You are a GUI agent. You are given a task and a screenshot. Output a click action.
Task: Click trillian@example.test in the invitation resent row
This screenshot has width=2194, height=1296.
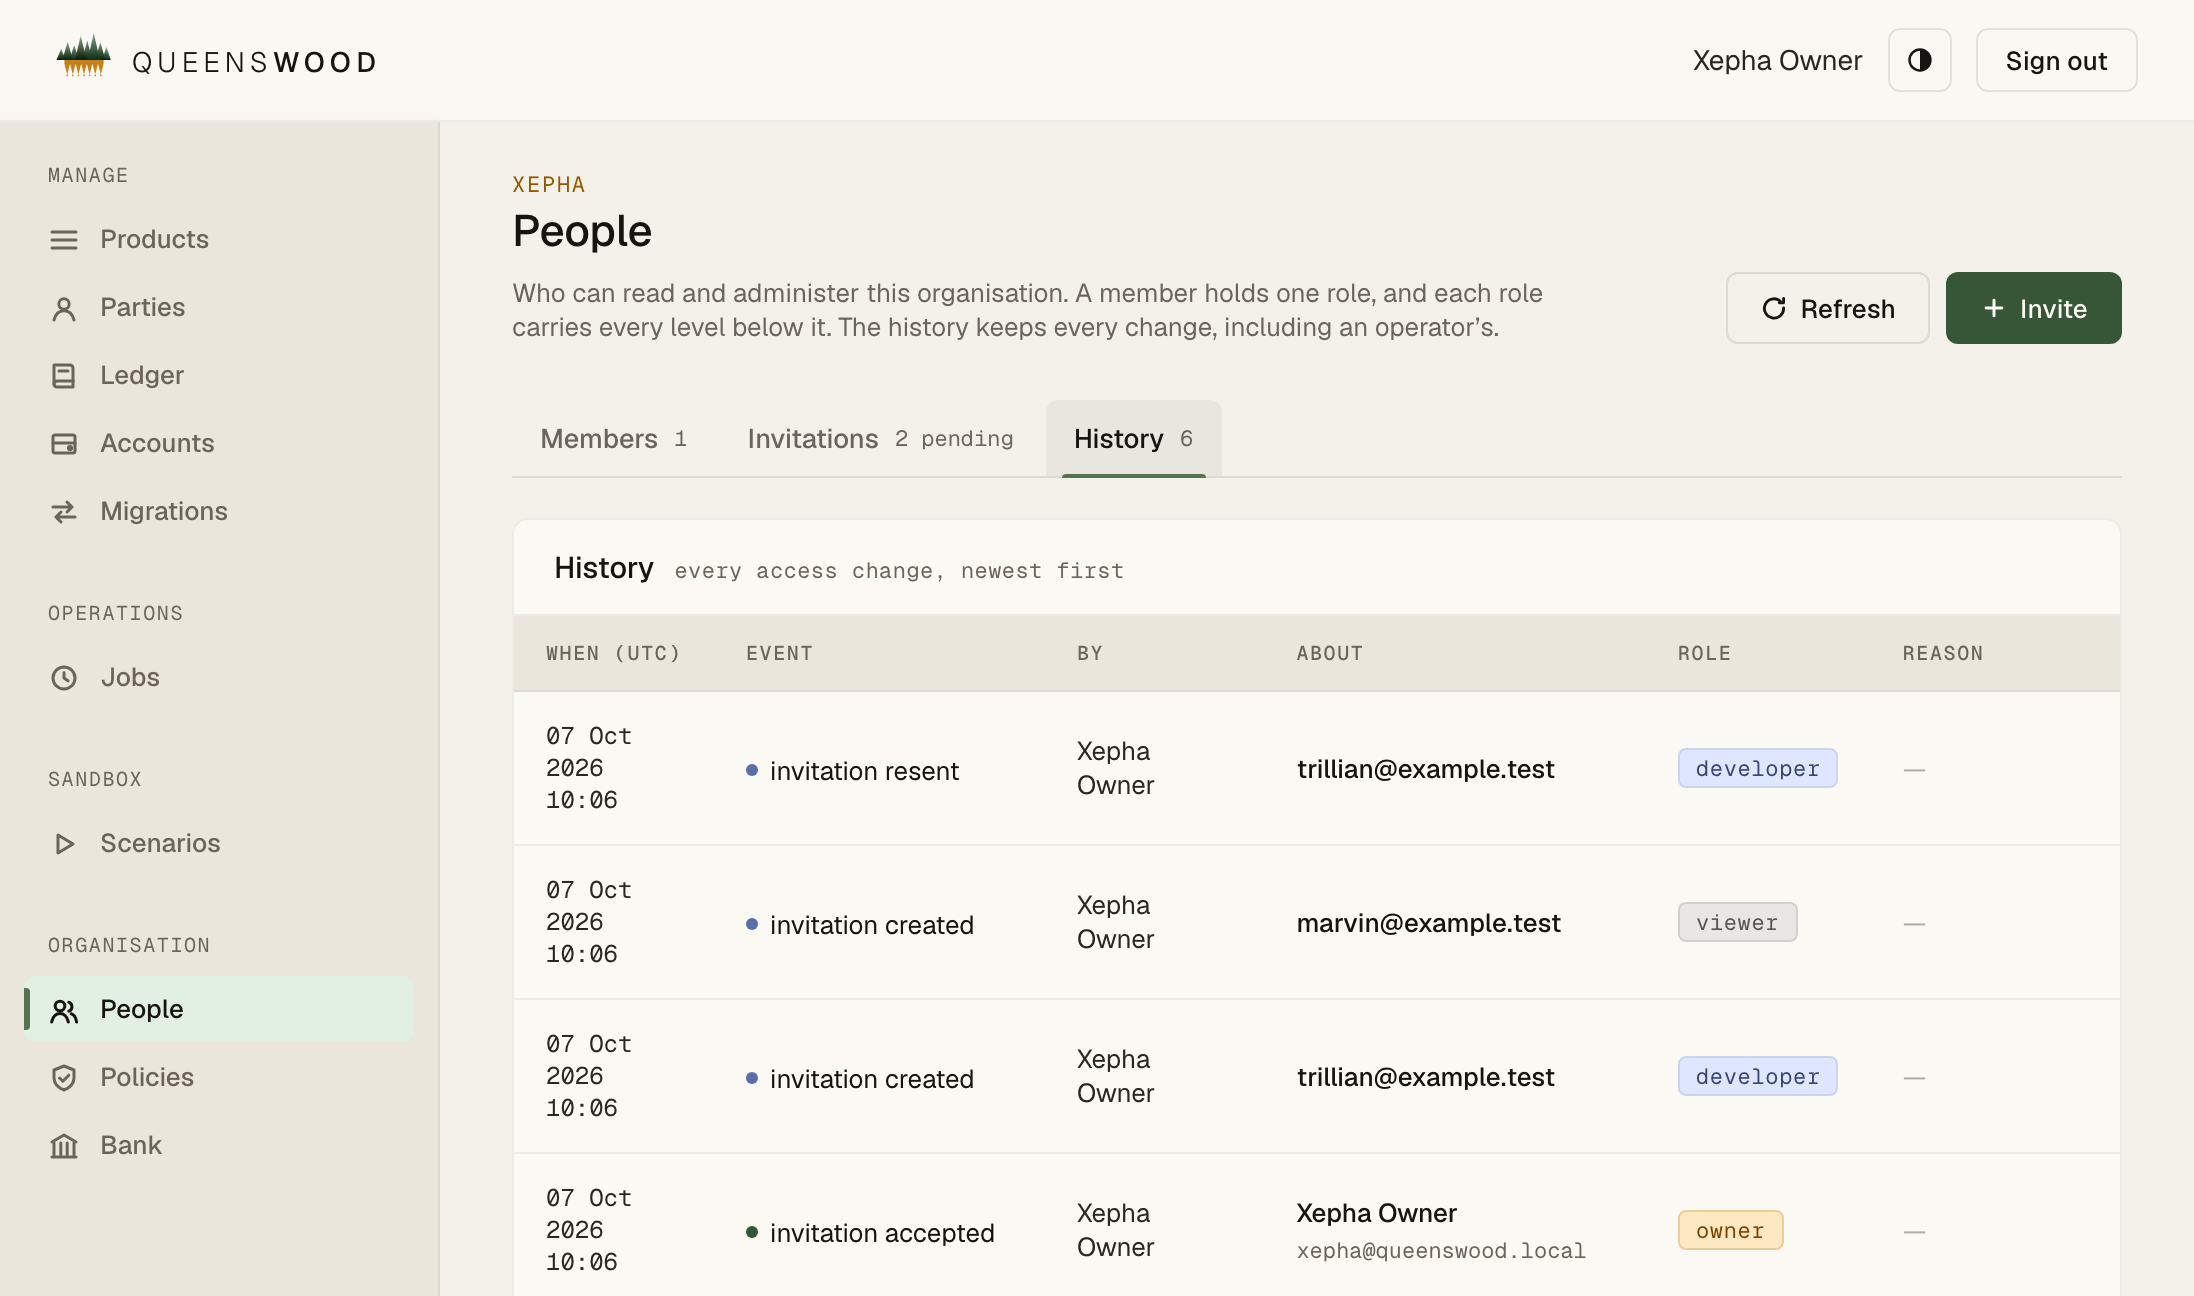tap(1425, 768)
